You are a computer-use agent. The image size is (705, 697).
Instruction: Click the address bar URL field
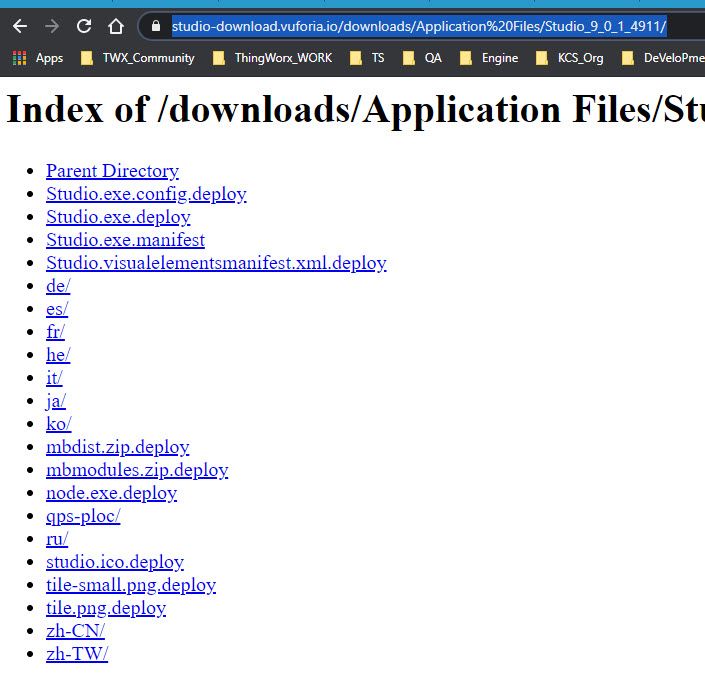(419, 27)
